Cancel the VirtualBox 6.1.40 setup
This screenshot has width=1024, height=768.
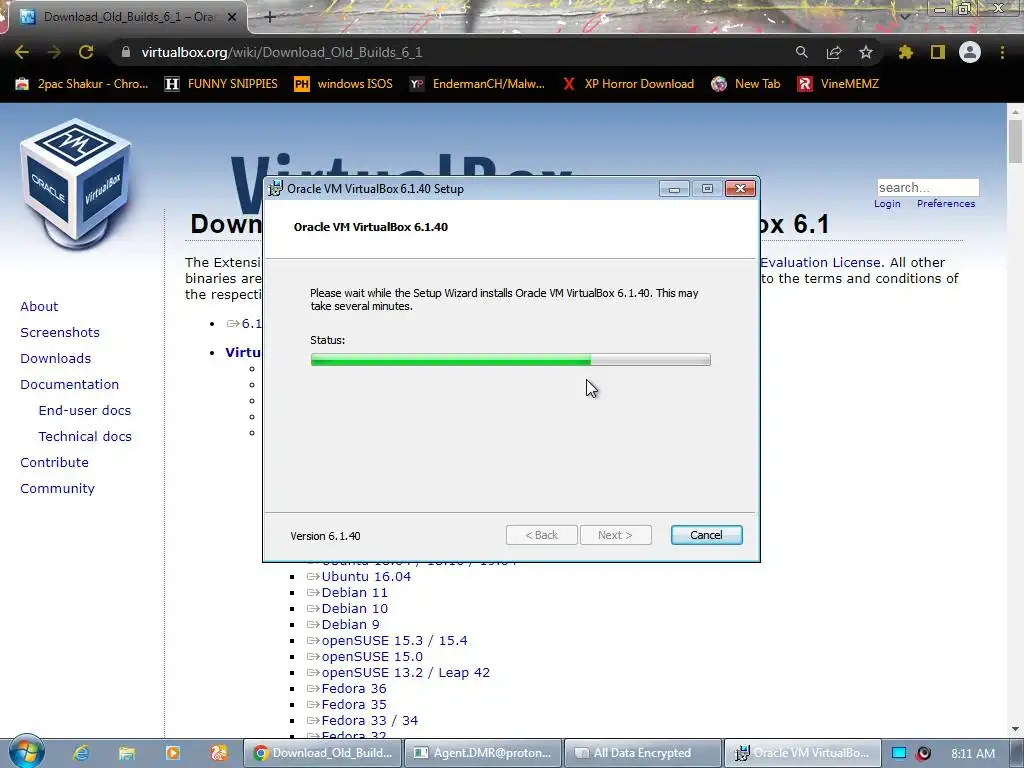(x=707, y=535)
